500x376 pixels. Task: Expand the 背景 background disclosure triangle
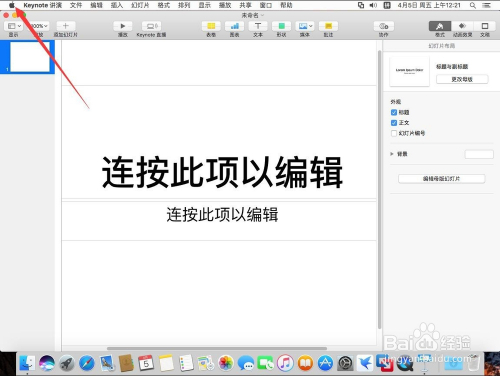point(392,154)
